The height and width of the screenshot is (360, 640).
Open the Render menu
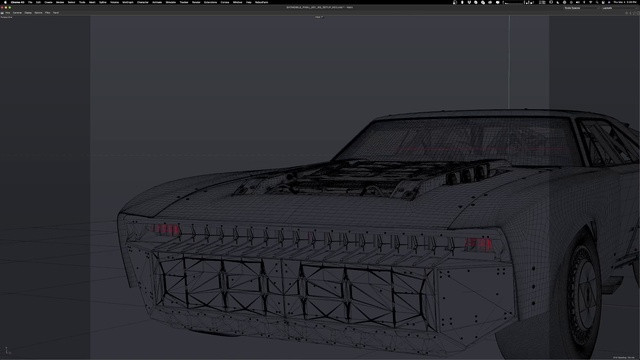coord(196,2)
